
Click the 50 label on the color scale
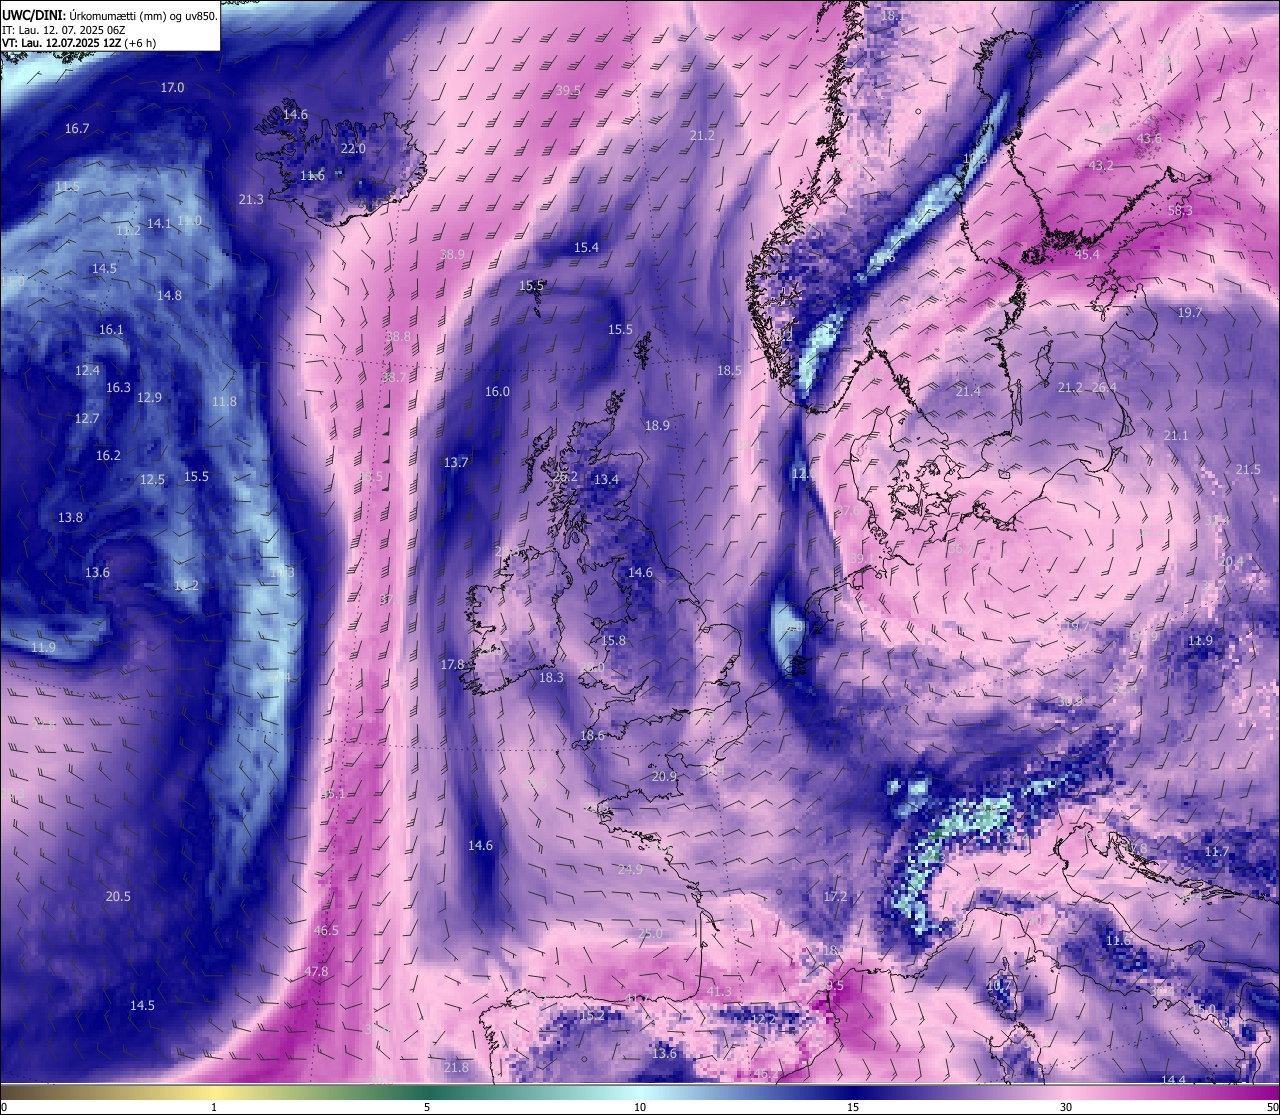coord(1271,1107)
